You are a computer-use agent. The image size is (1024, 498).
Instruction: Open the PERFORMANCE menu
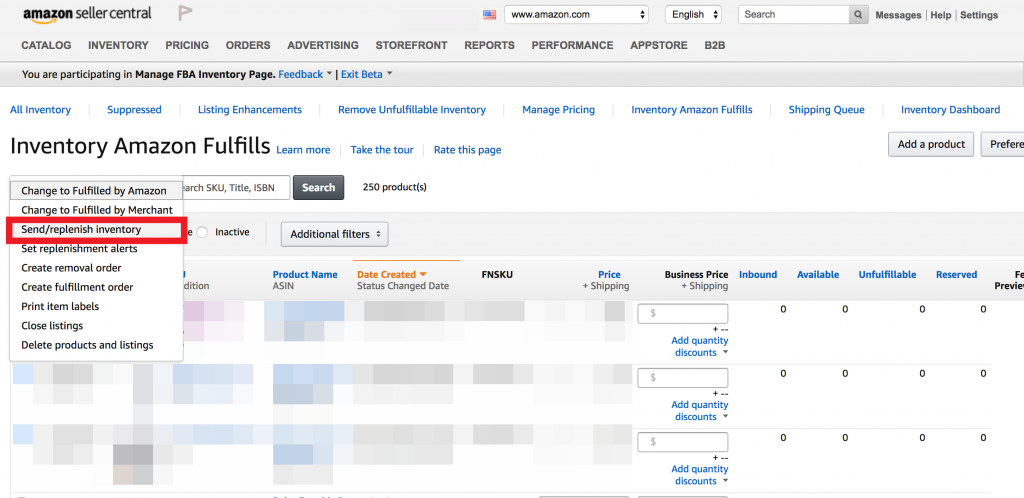[572, 46]
